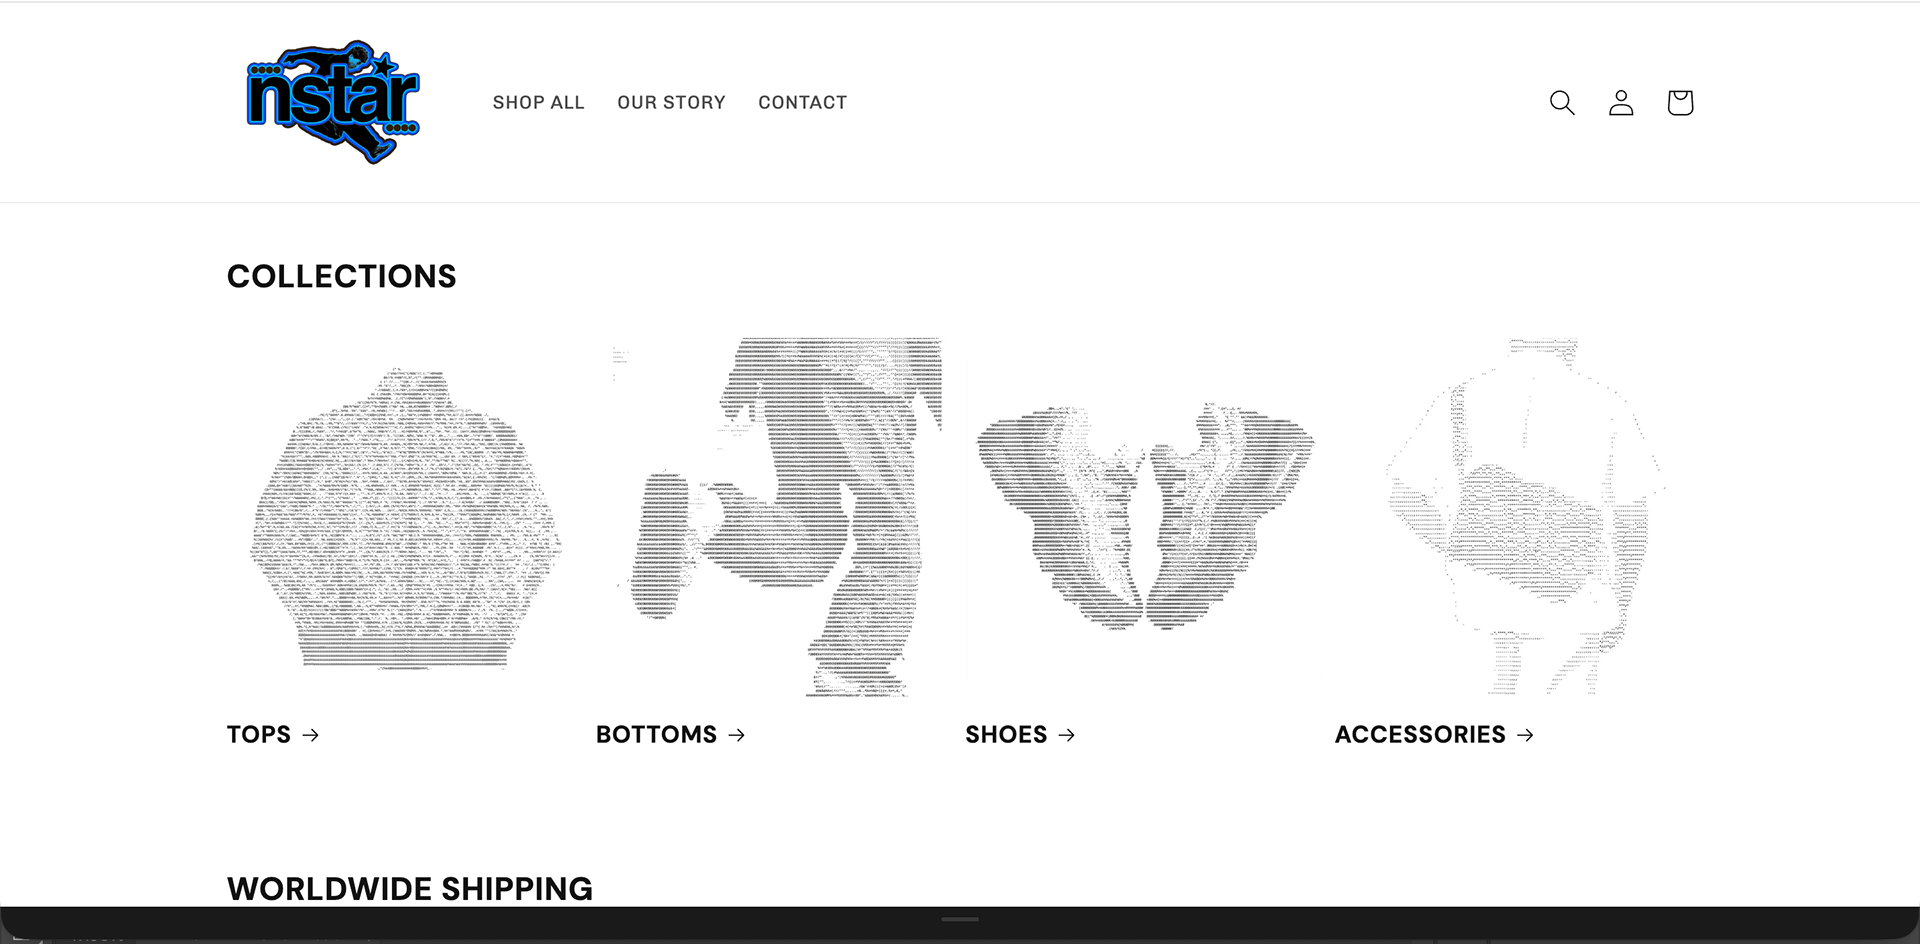Click the arrow next to SHOES
This screenshot has width=1920, height=944.
[1067, 735]
